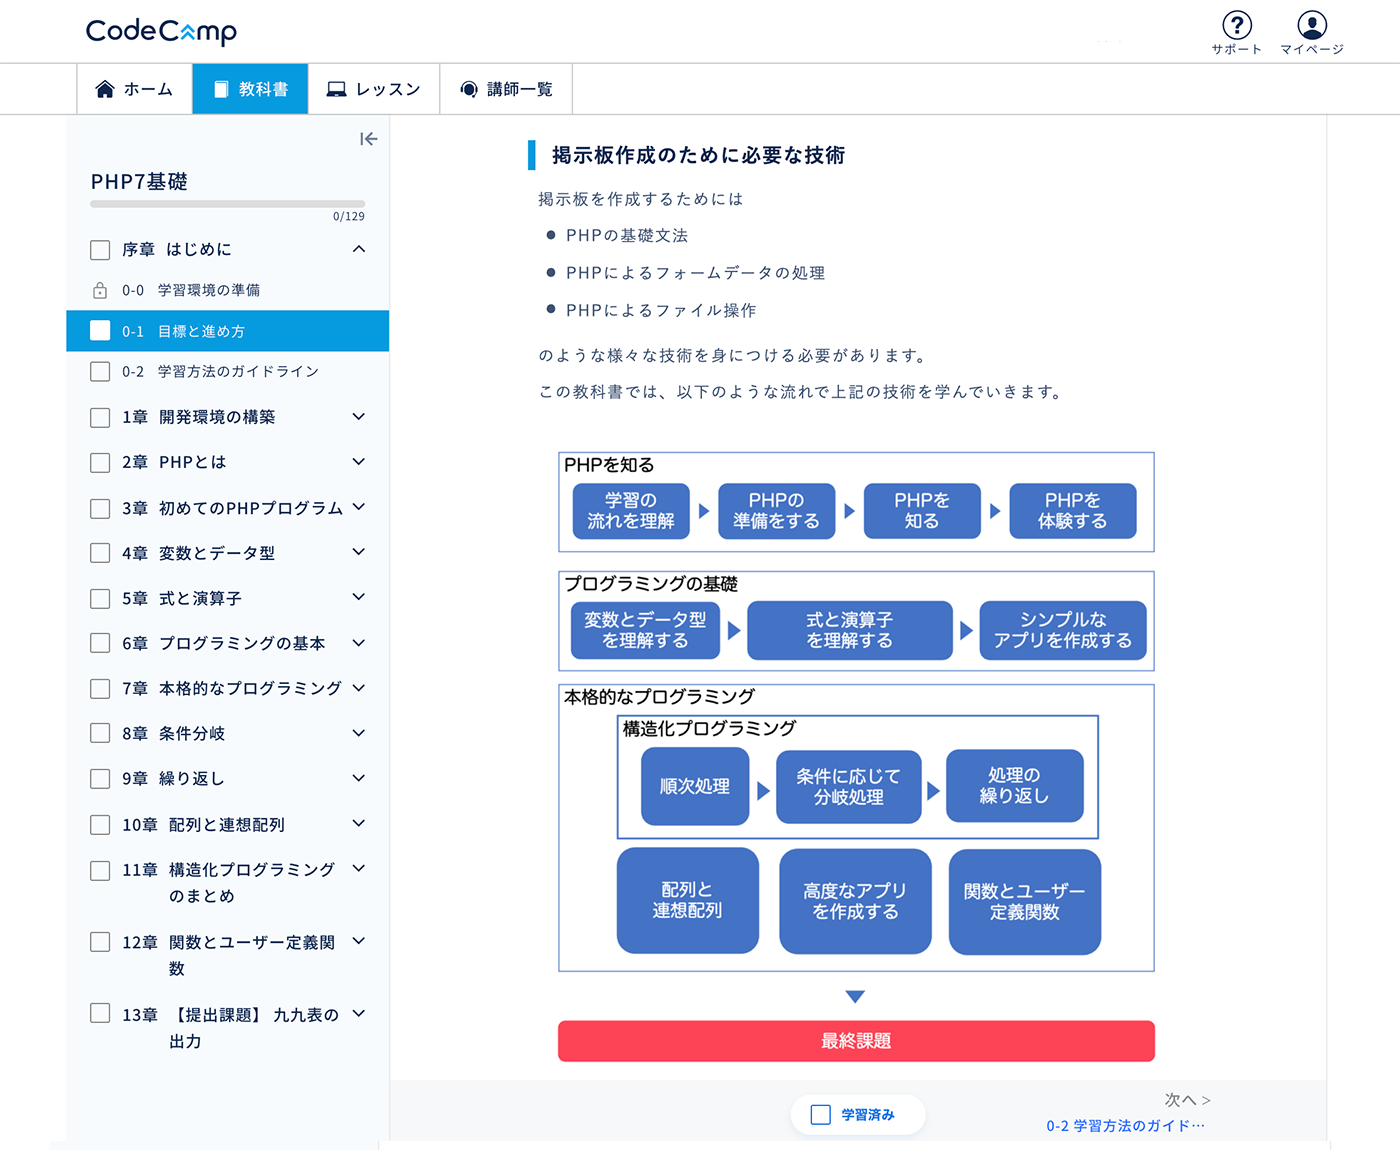Click the PHP7基礎 course title

coord(139,182)
